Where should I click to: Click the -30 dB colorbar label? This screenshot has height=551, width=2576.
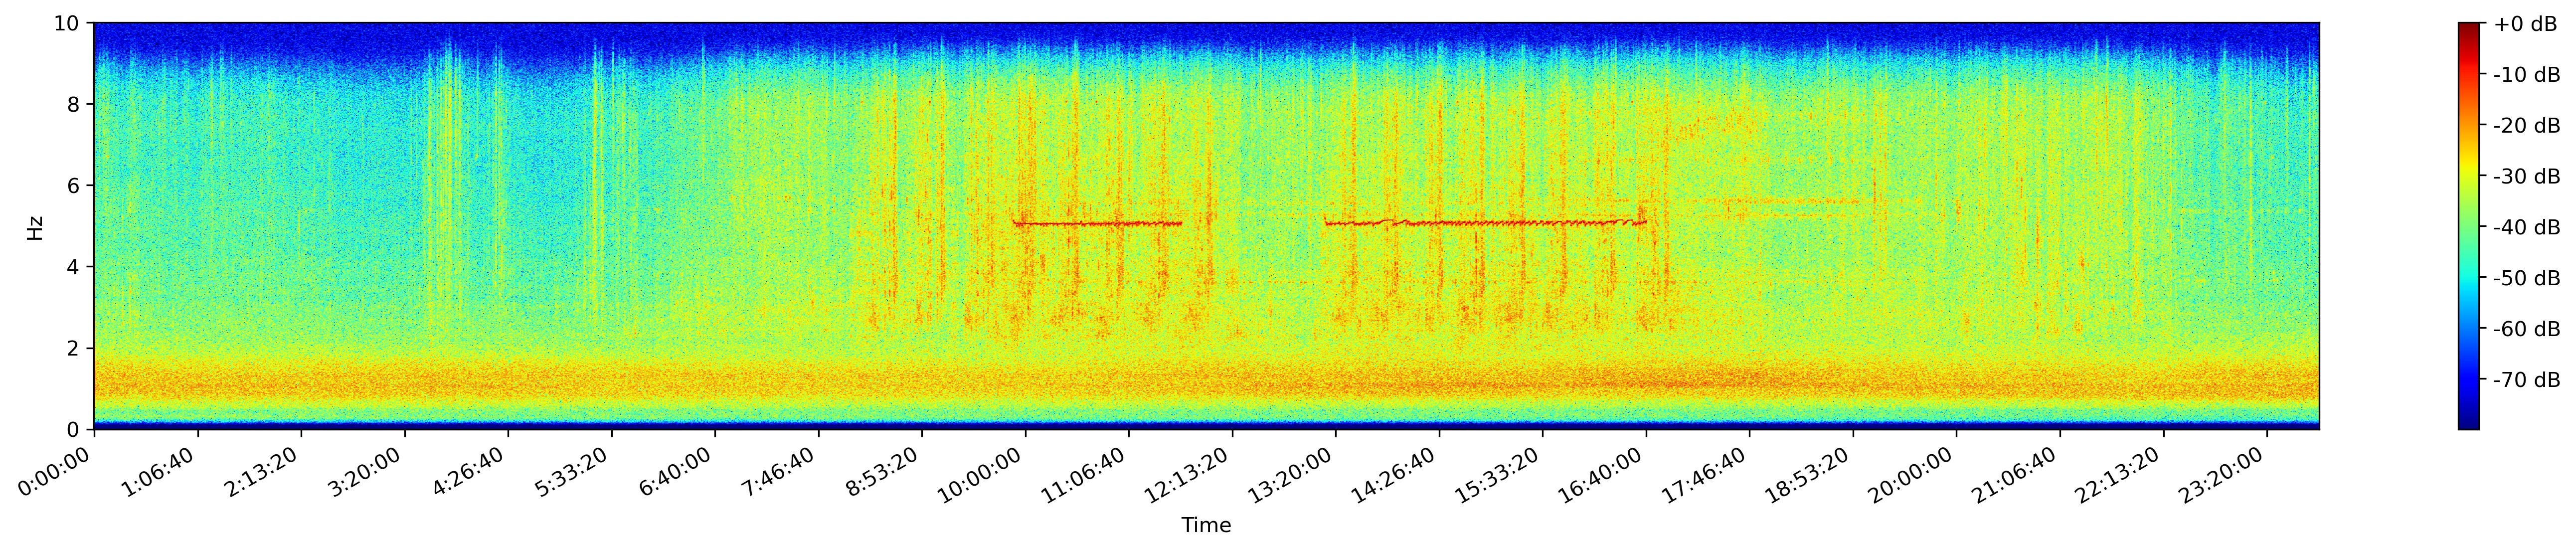[2527, 177]
